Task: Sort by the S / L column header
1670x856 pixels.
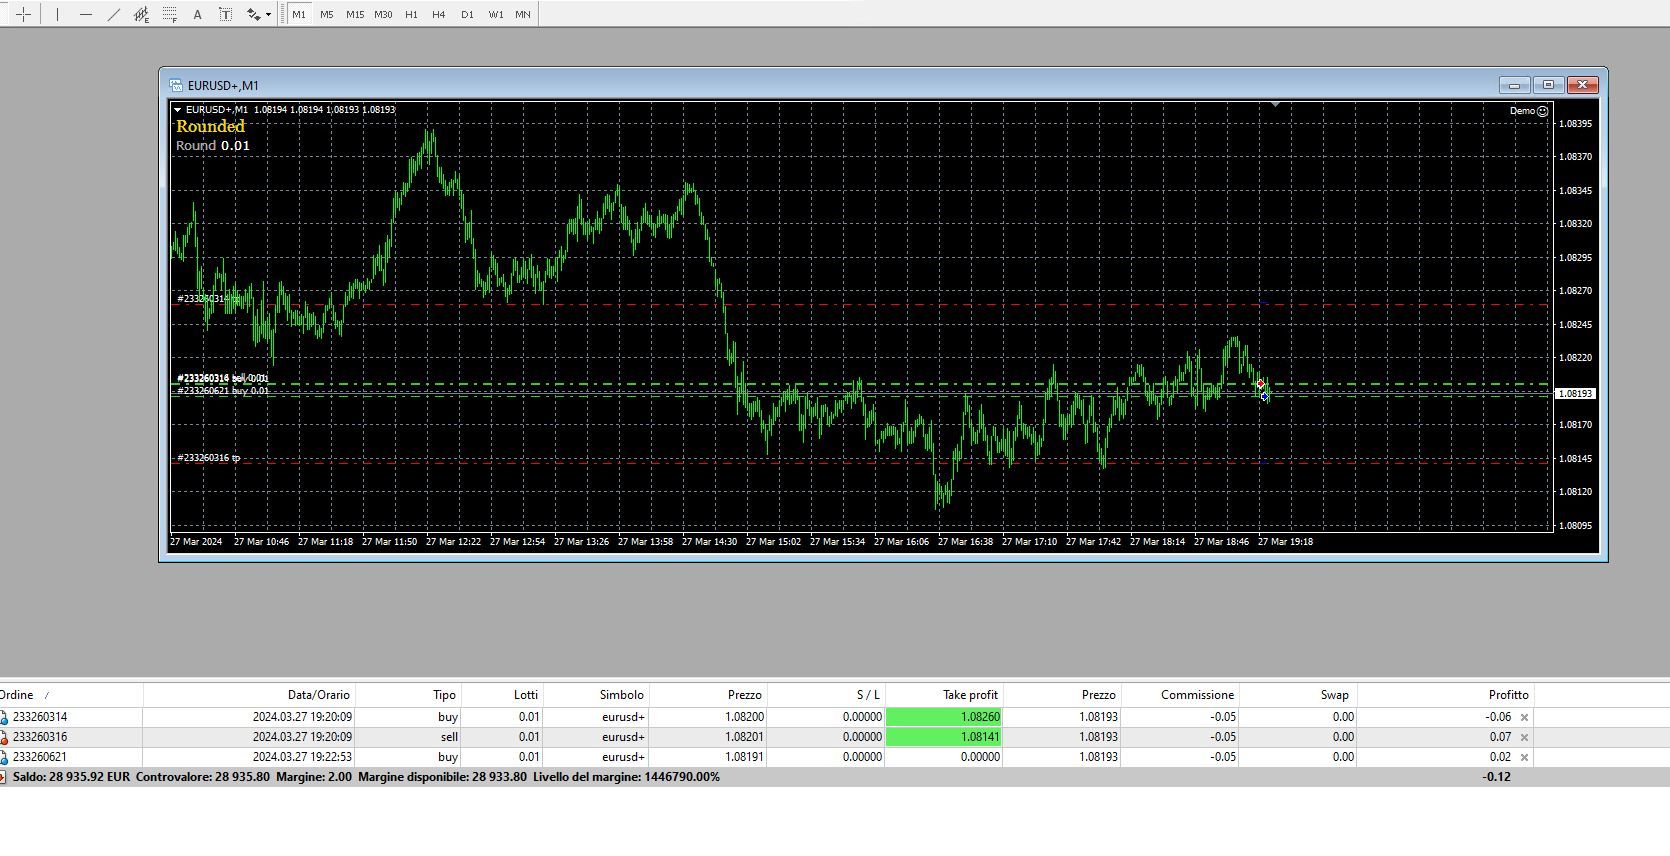Action: pos(826,695)
